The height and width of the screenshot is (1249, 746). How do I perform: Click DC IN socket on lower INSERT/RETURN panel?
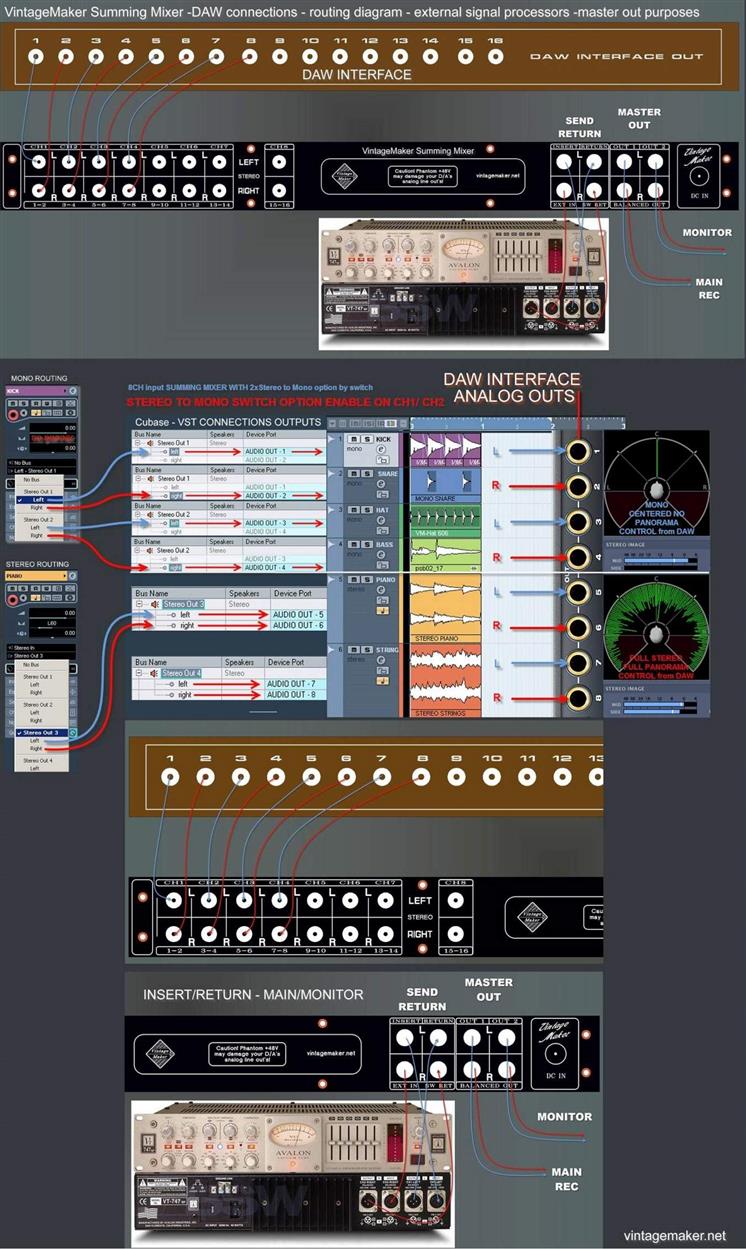(557, 1056)
